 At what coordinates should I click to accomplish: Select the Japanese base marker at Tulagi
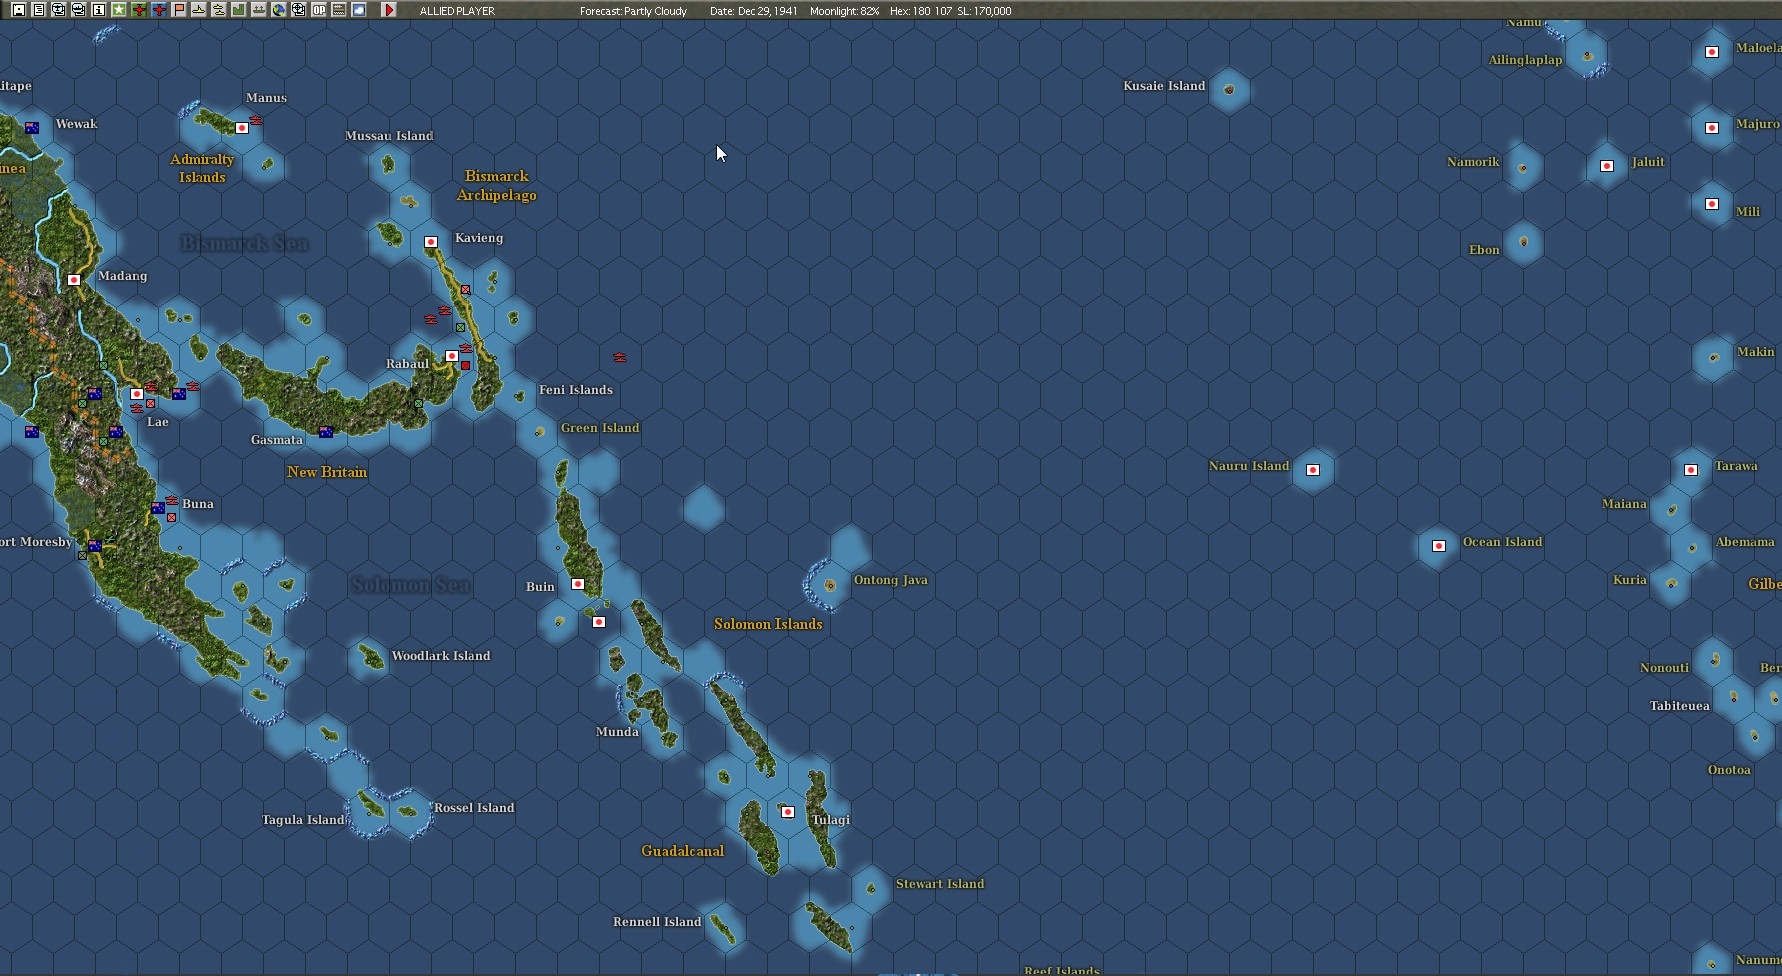tap(788, 812)
